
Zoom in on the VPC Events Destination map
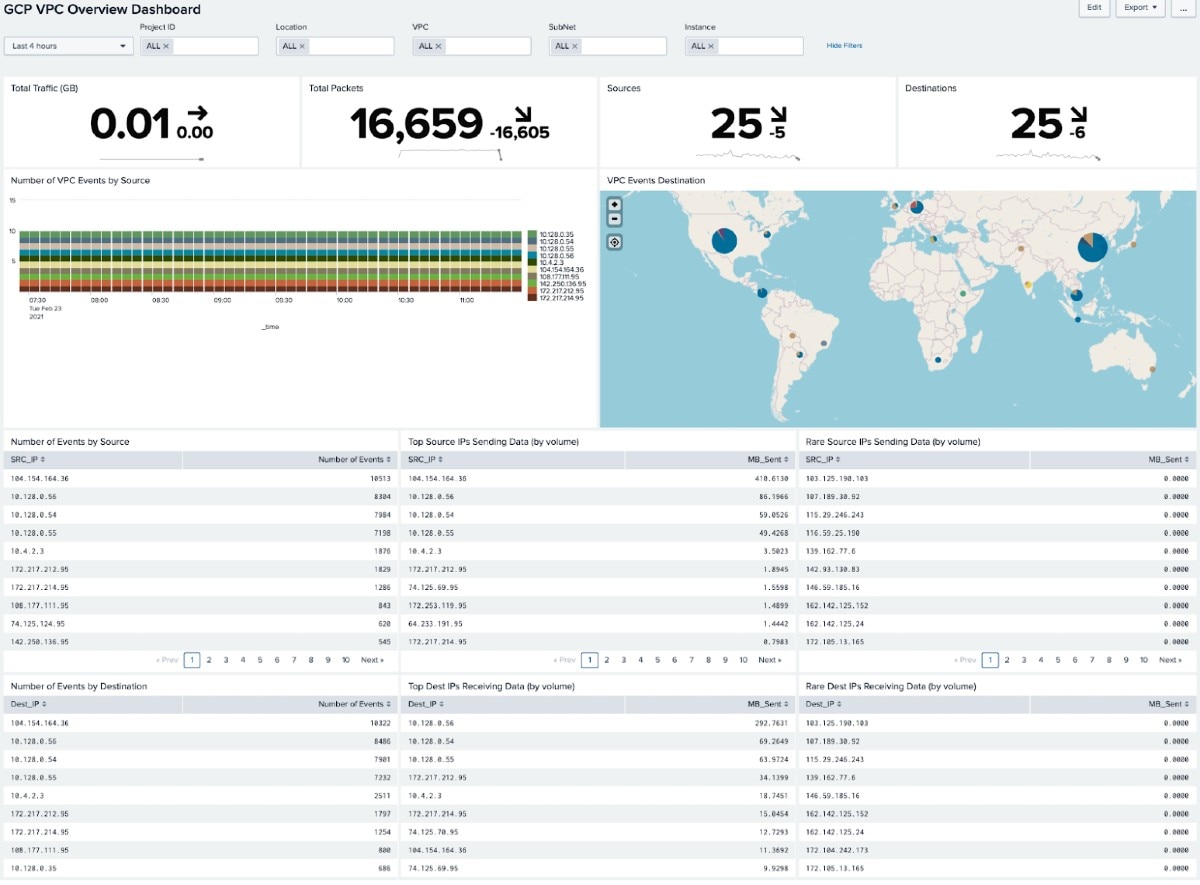coord(614,204)
